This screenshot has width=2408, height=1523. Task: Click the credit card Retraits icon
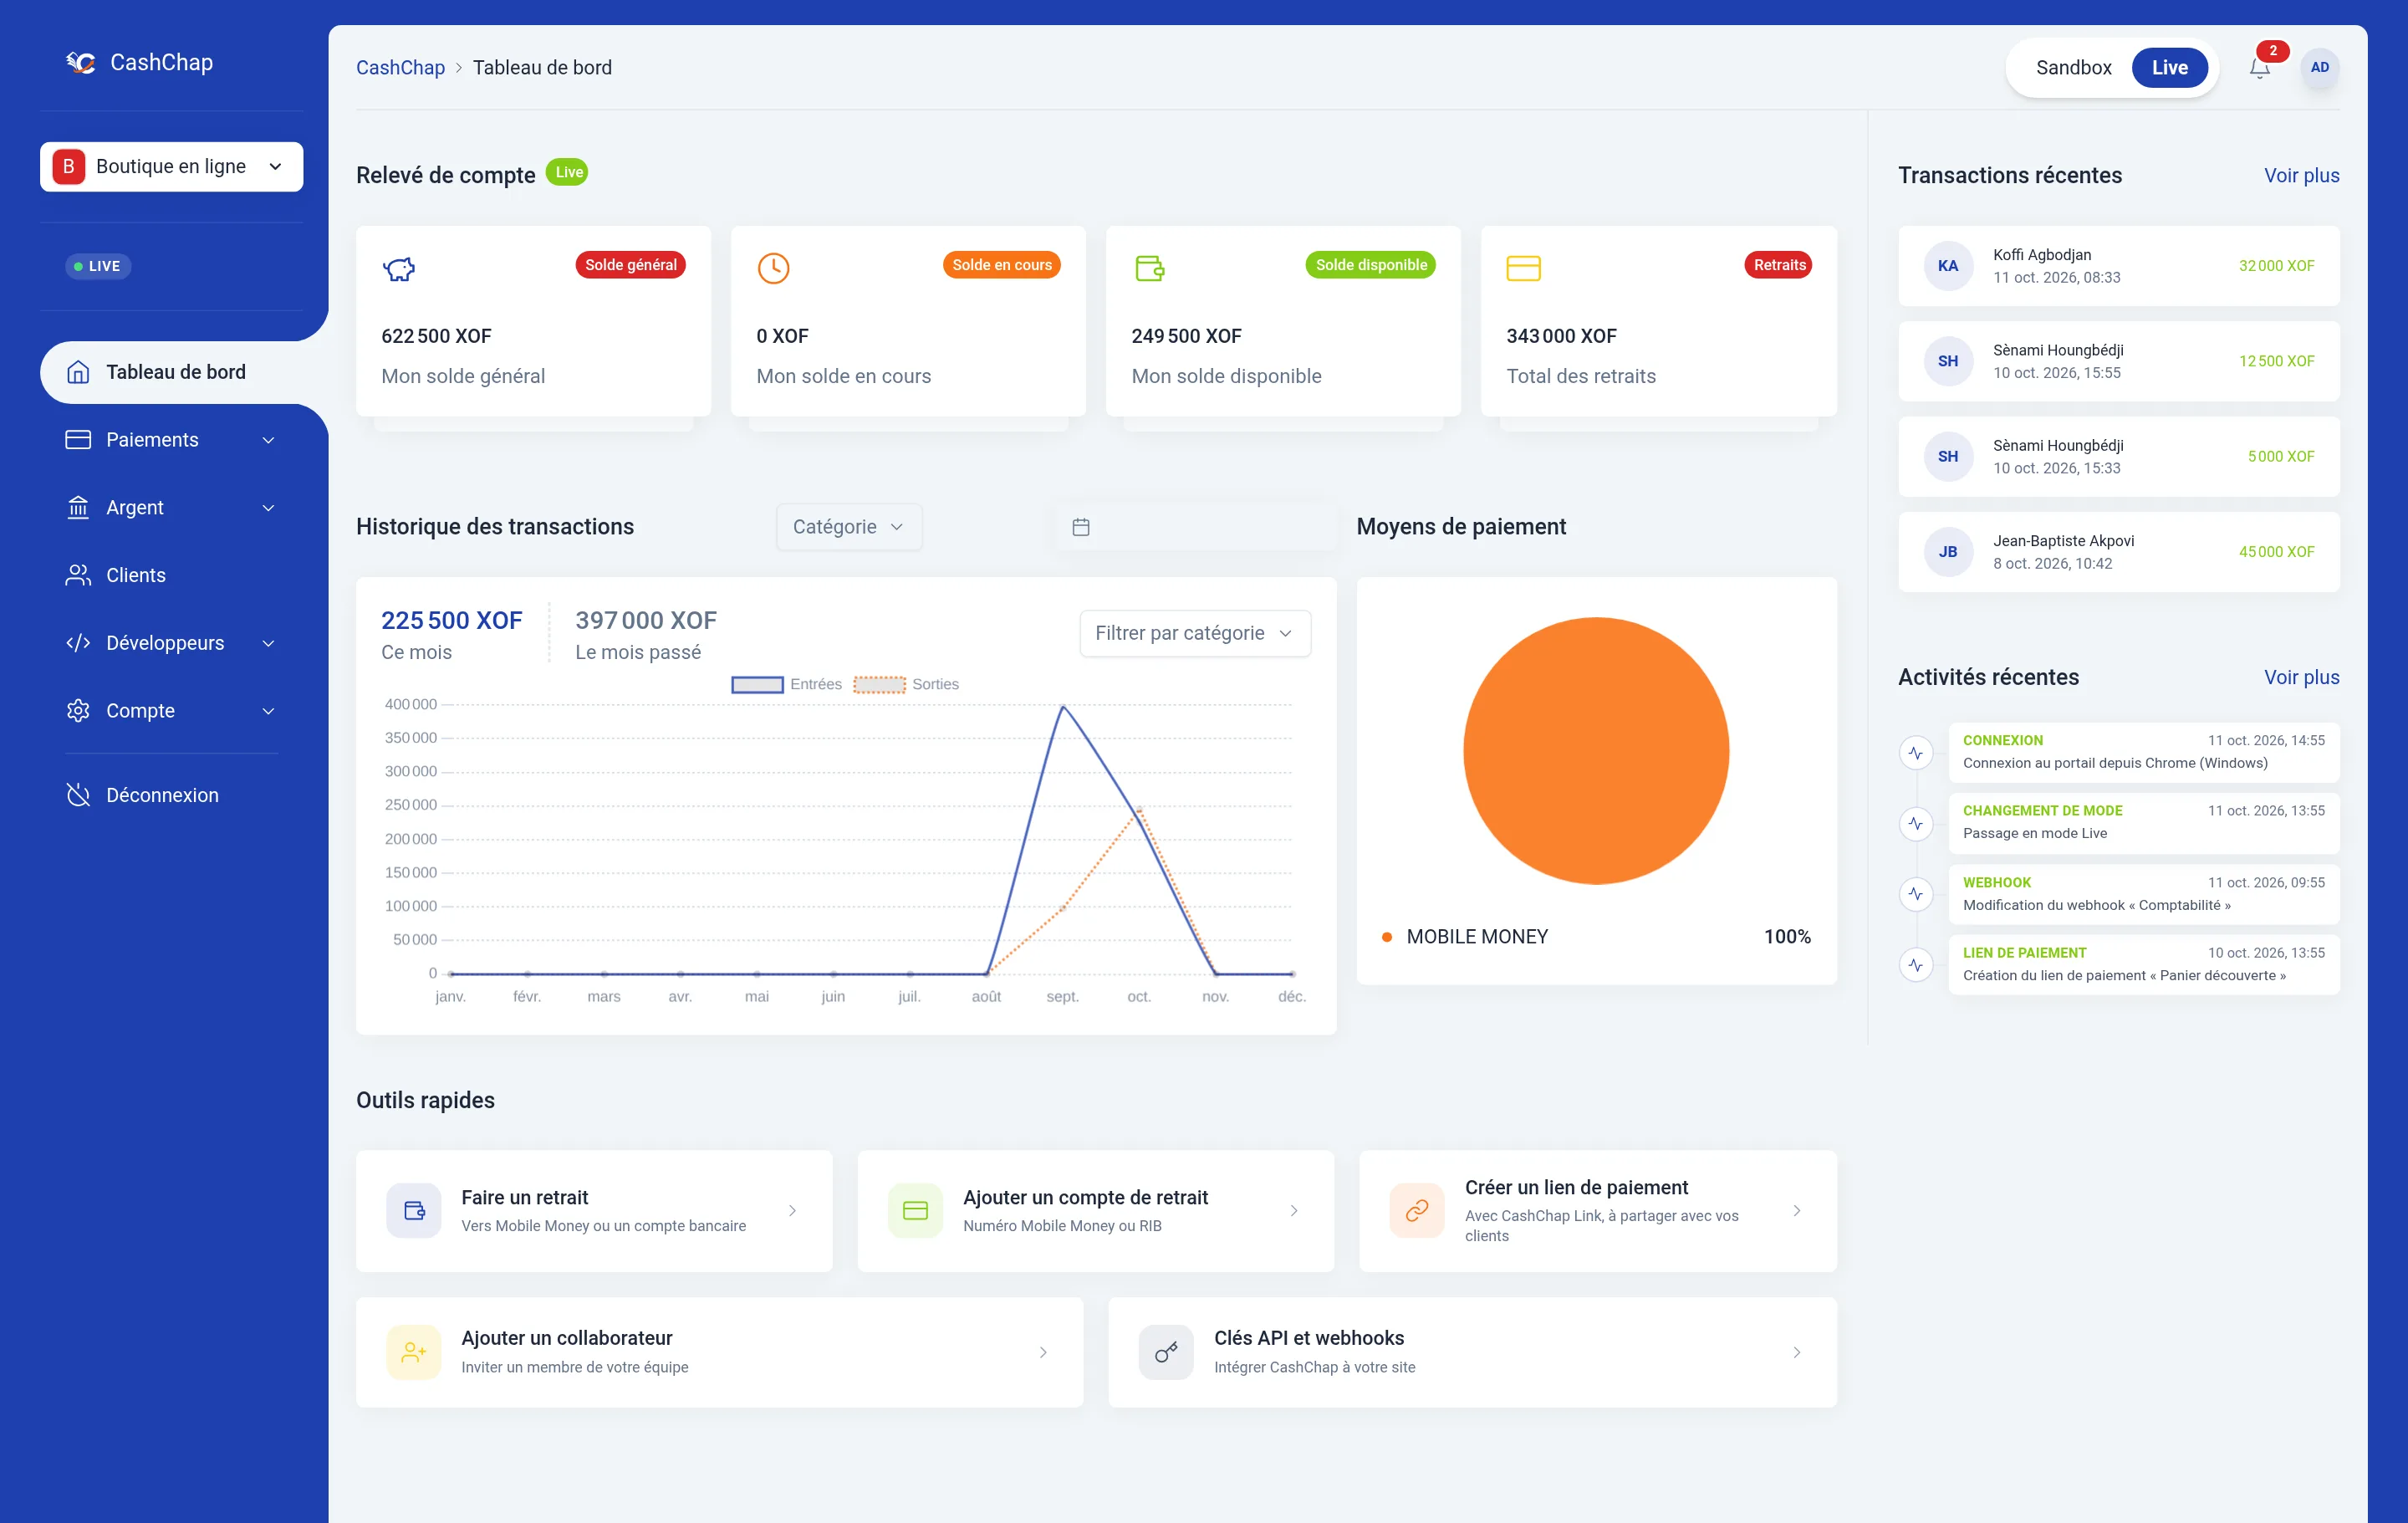[x=1523, y=268]
